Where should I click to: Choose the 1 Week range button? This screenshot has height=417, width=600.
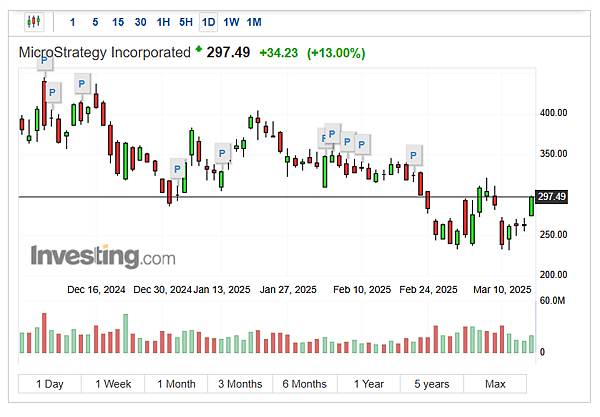pos(113,384)
